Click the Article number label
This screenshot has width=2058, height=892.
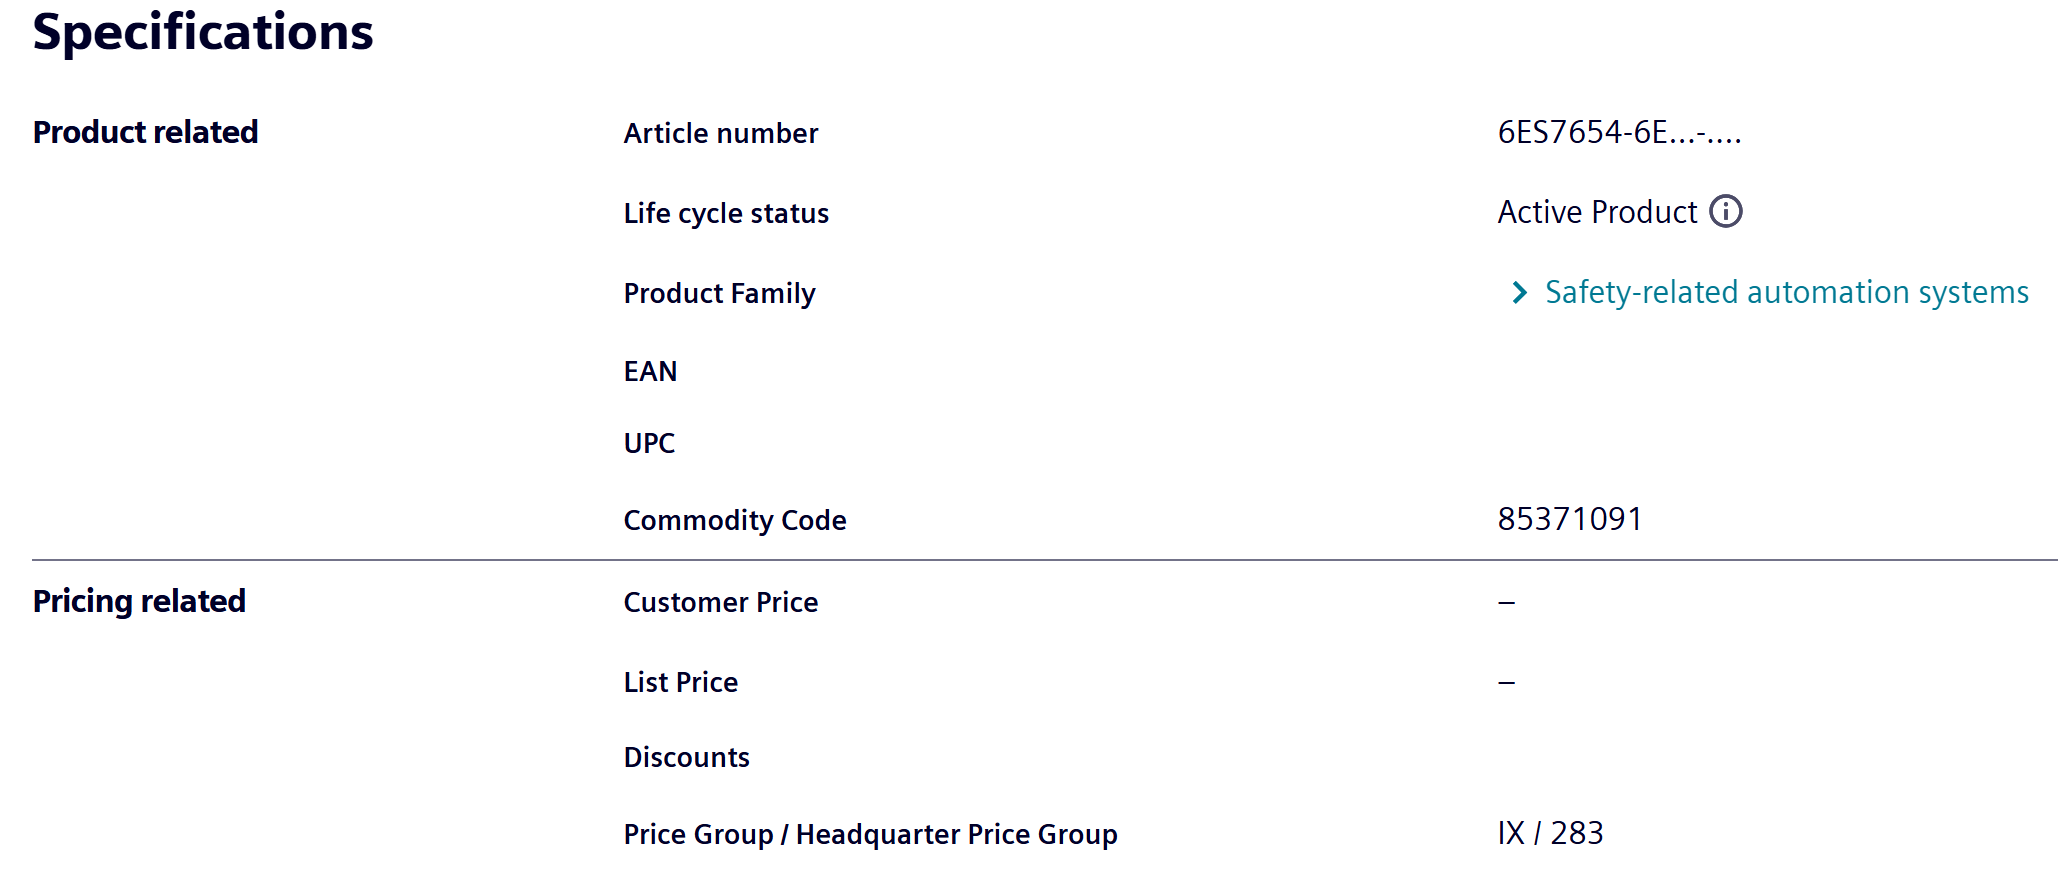tap(720, 134)
